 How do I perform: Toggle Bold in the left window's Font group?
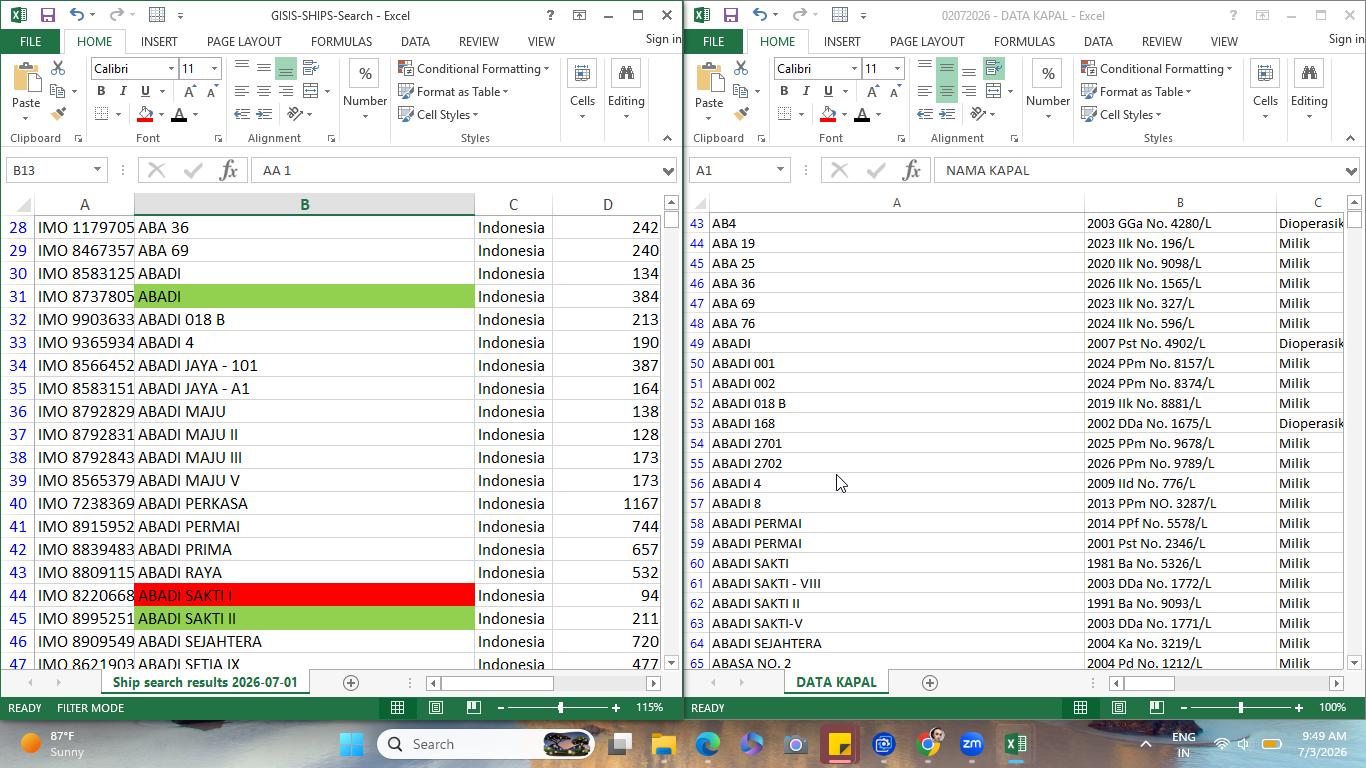(x=101, y=91)
